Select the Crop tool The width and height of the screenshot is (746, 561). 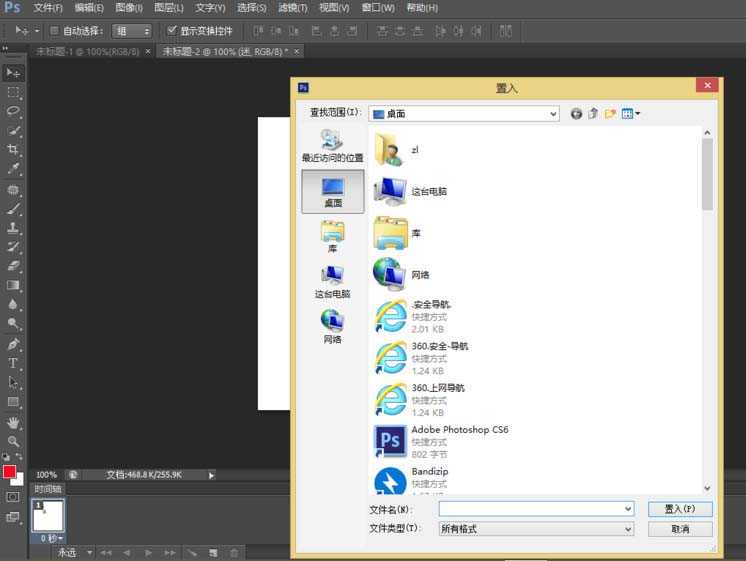click(13, 150)
